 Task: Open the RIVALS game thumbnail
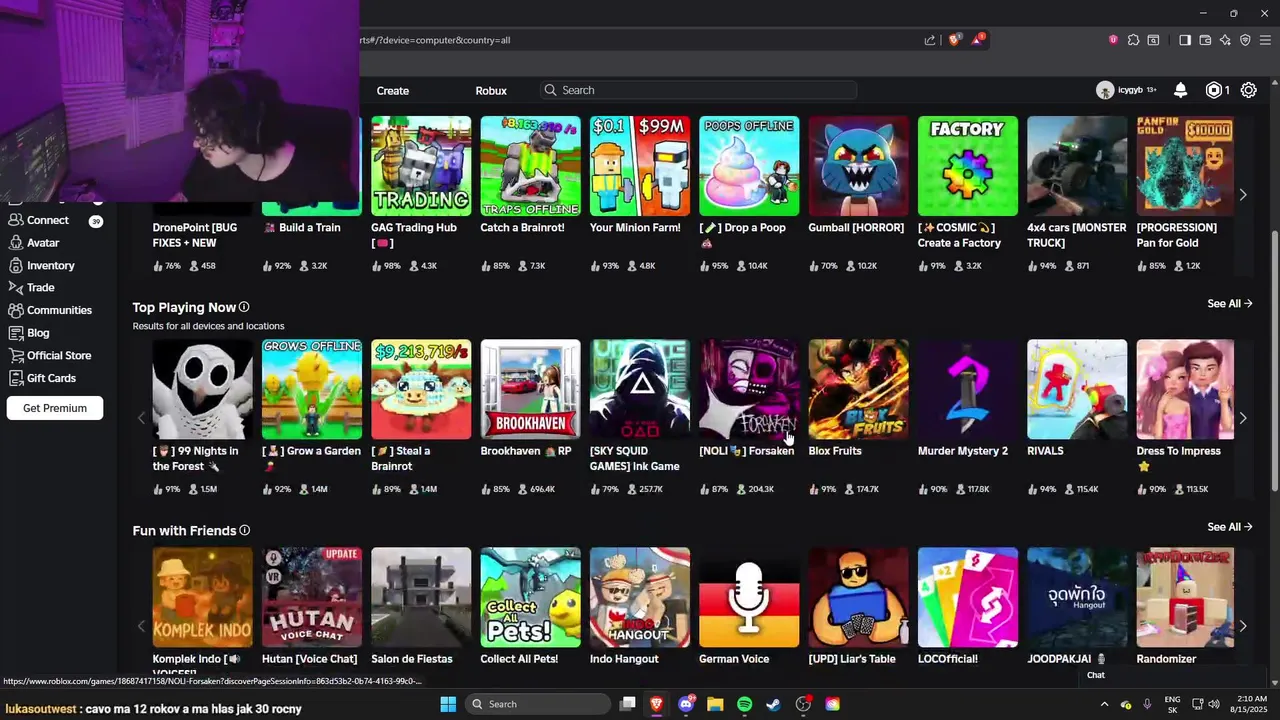1077,389
